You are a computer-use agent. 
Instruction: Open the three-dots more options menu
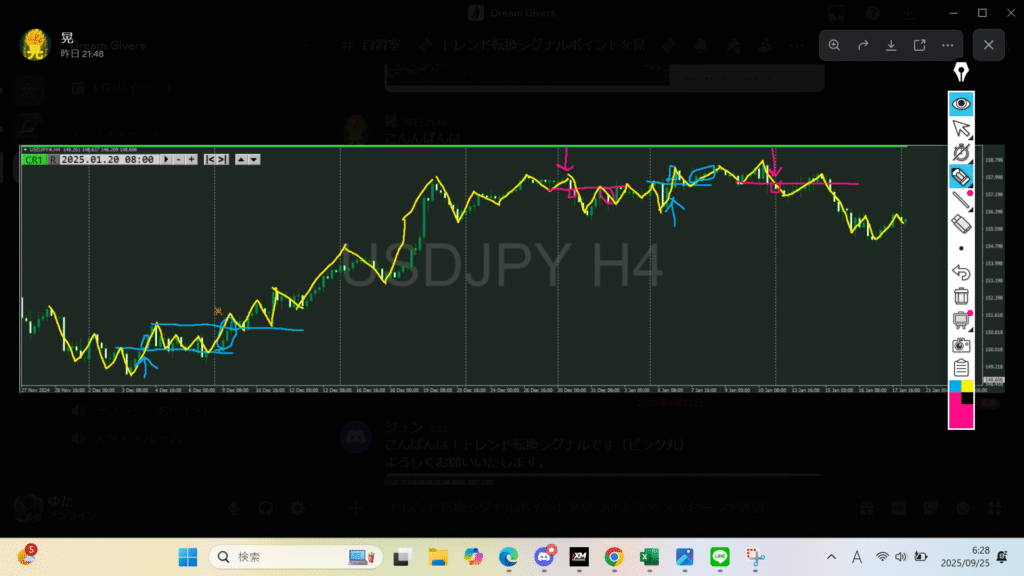[947, 45]
